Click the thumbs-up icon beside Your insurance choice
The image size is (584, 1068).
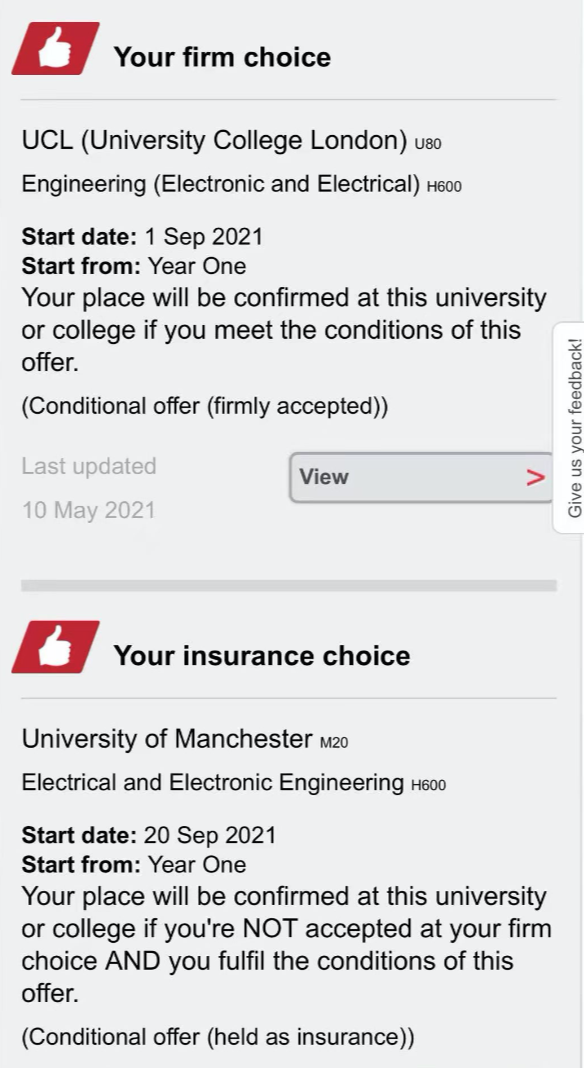(x=55, y=647)
